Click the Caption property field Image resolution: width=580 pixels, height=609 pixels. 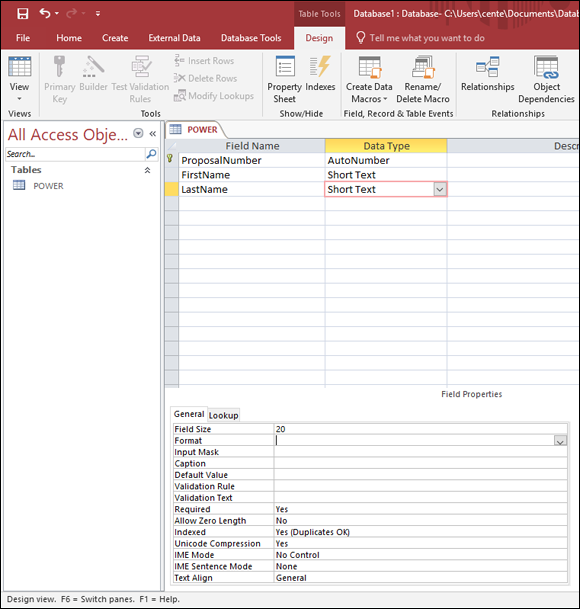point(421,463)
